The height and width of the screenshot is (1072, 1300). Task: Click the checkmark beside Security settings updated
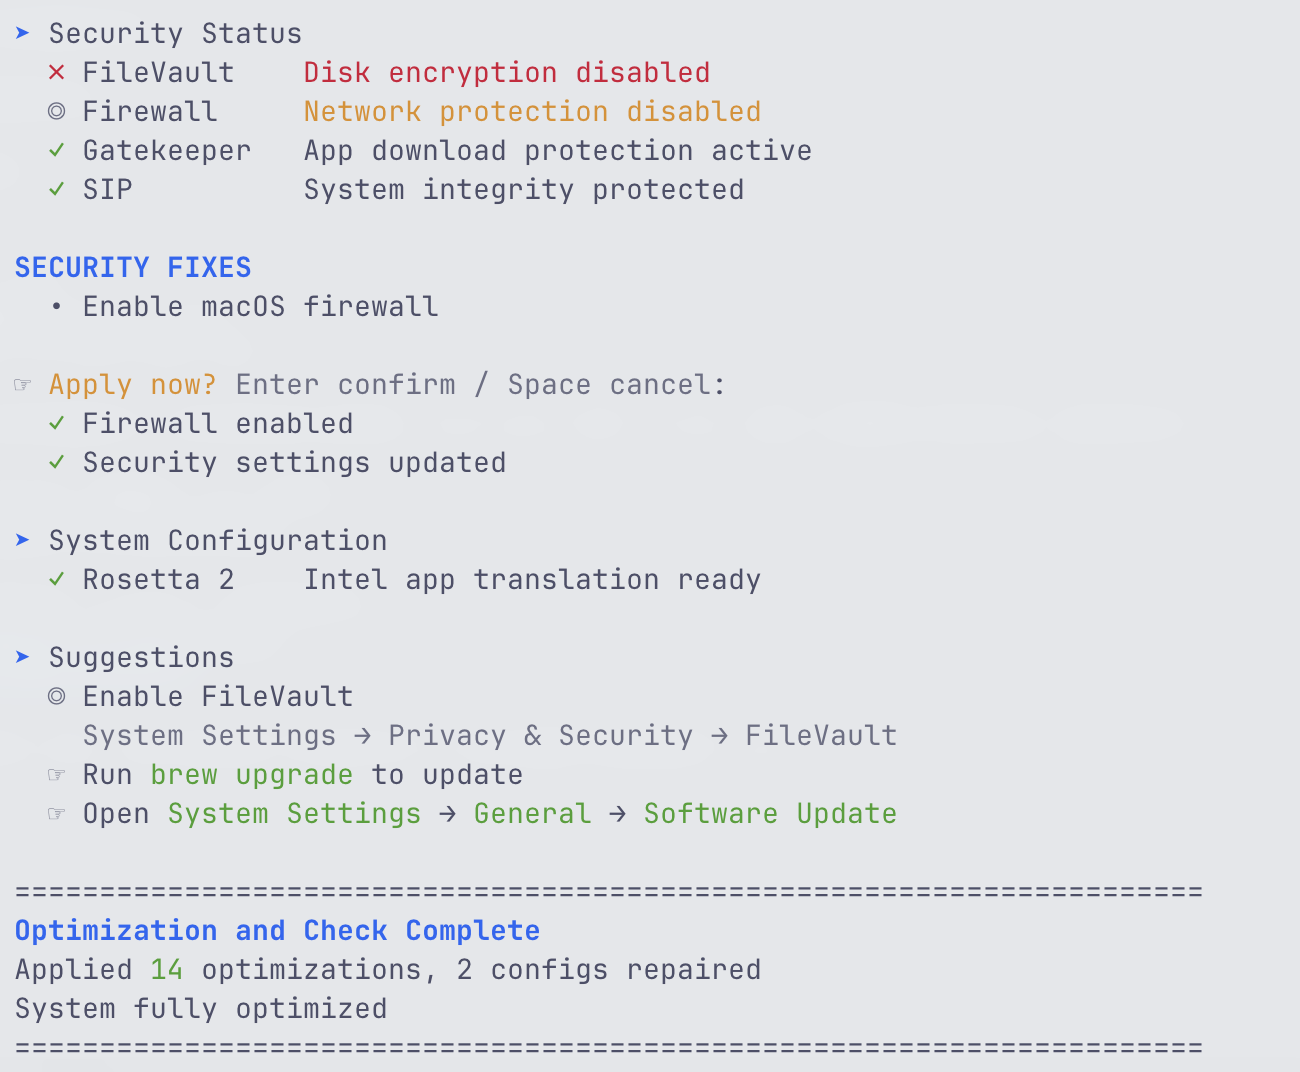coord(57,463)
